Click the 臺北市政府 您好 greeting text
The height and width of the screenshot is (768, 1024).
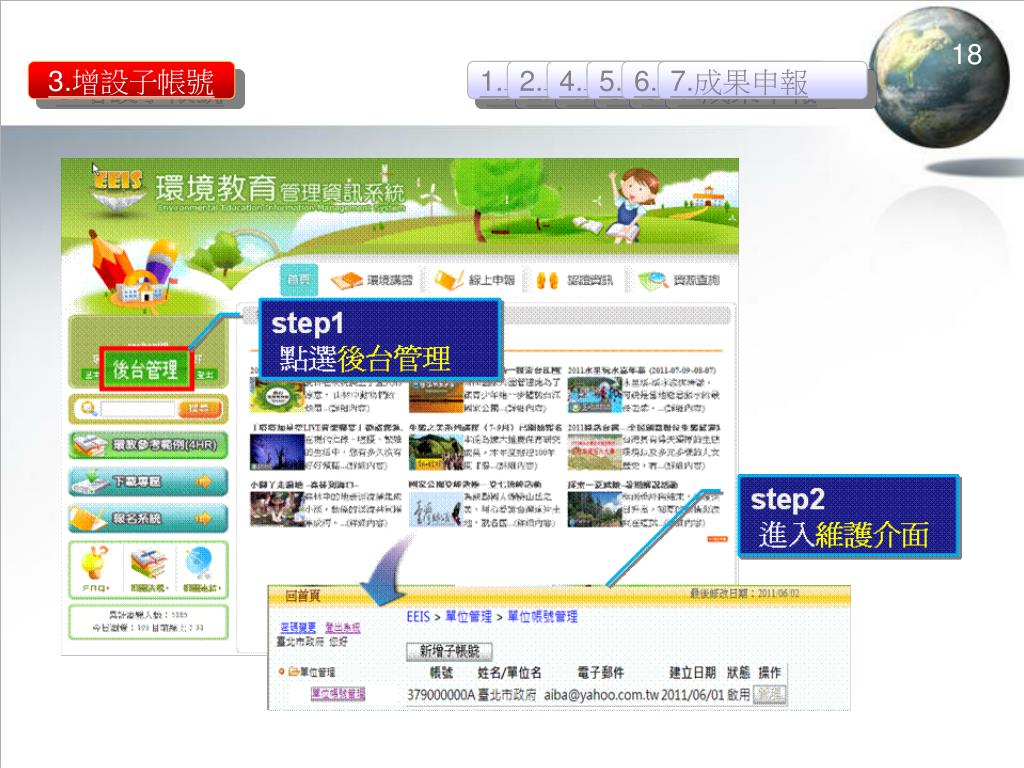click(x=312, y=641)
